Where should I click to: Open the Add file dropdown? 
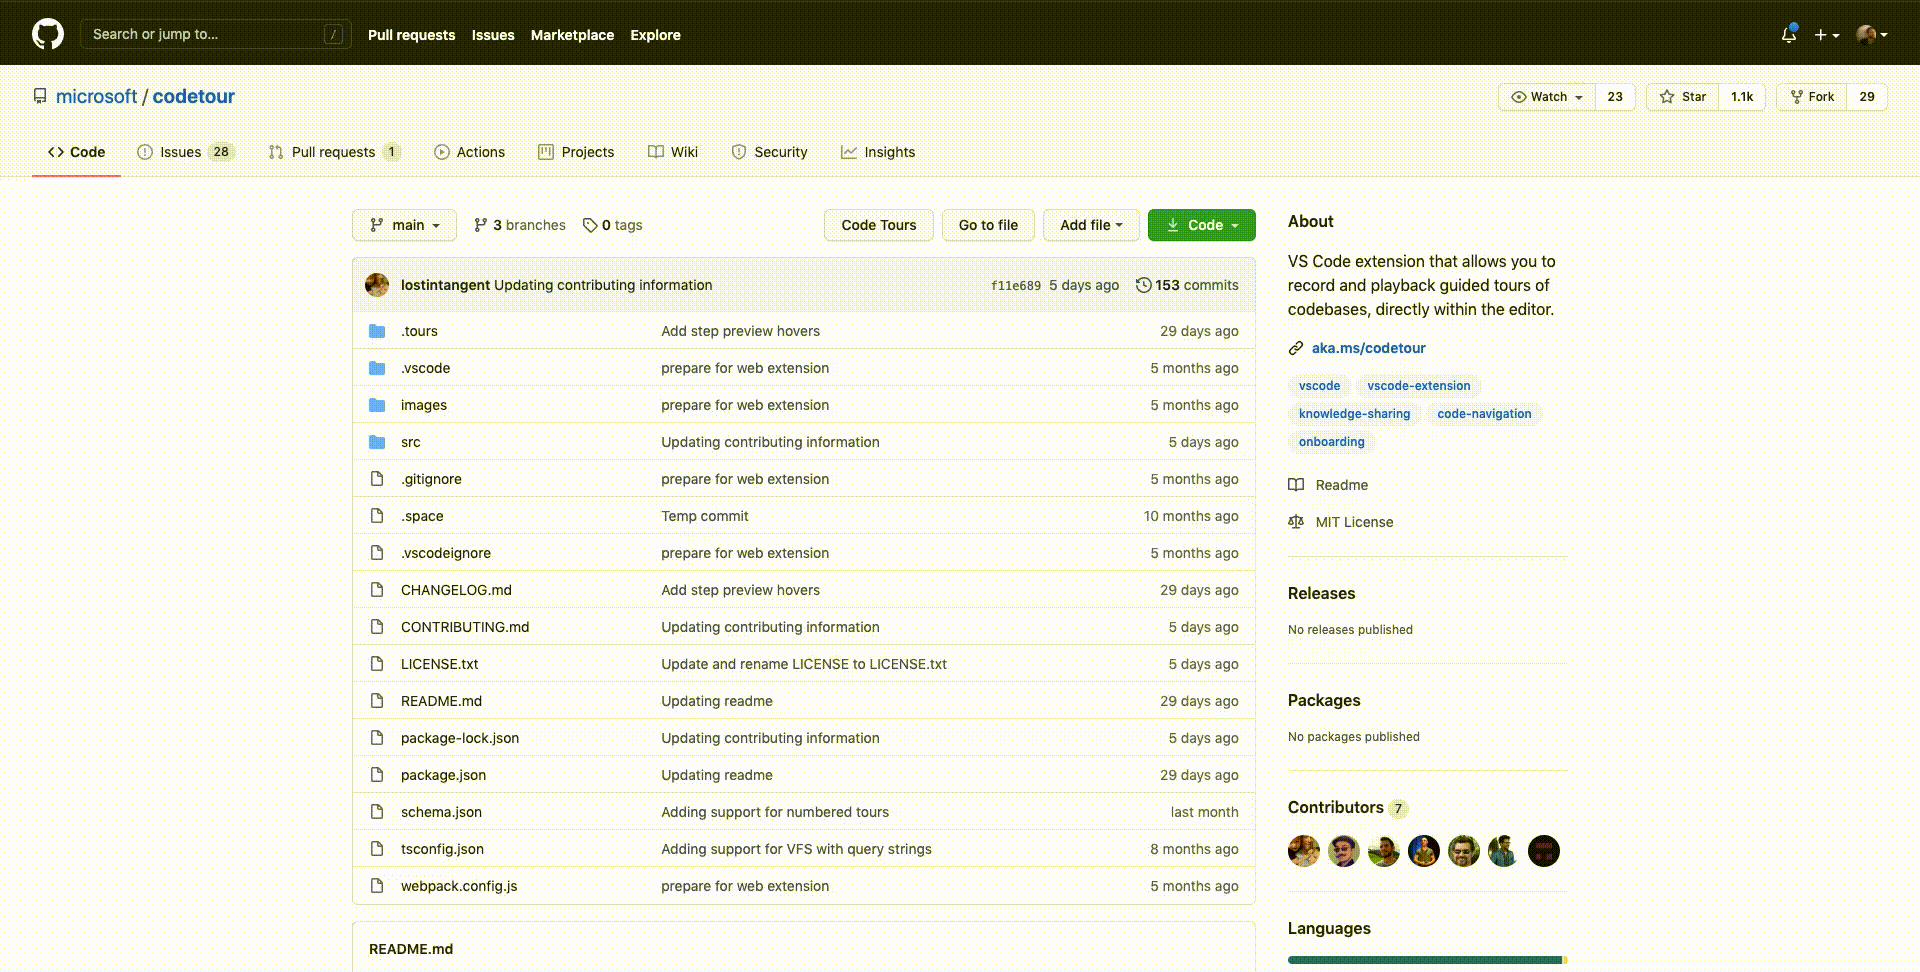[x=1091, y=225]
